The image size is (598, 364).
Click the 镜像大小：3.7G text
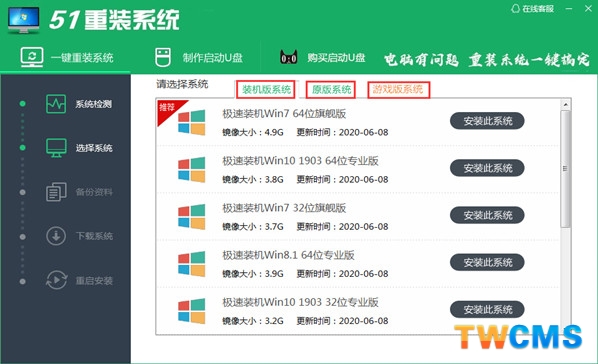[253, 227]
